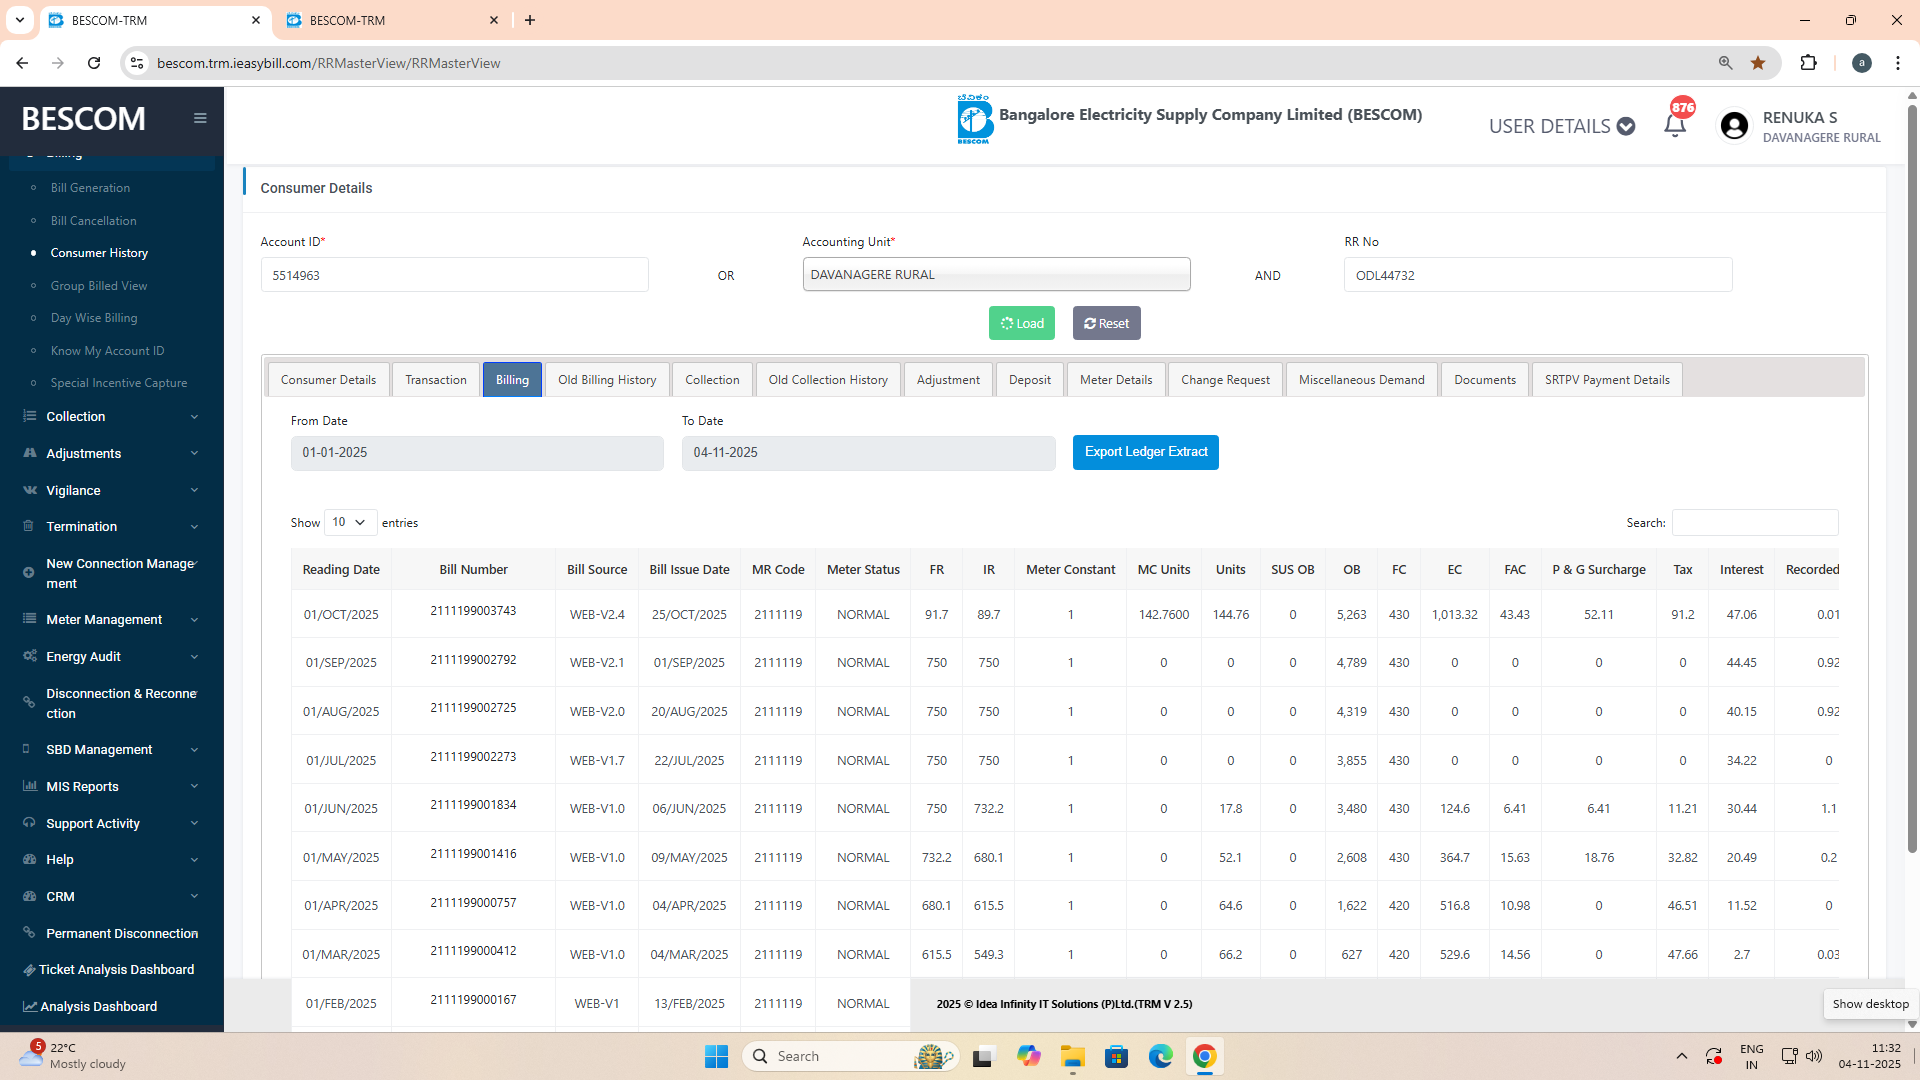Viewport: 1920px width, 1080px height.
Task: Switch to the Meter Details tab
Action: (1115, 380)
